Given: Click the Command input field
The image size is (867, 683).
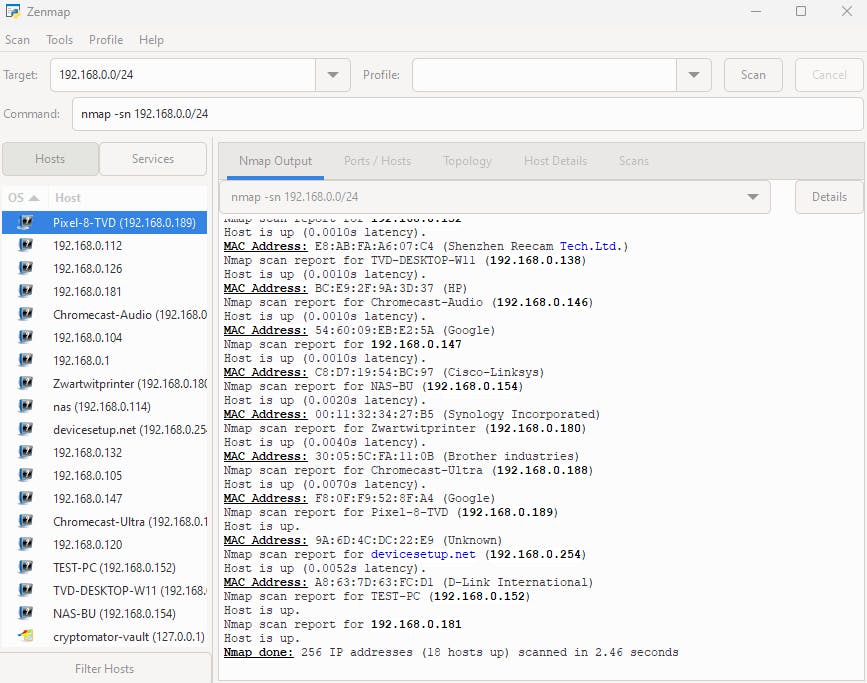Looking at the screenshot, I should (x=467, y=114).
